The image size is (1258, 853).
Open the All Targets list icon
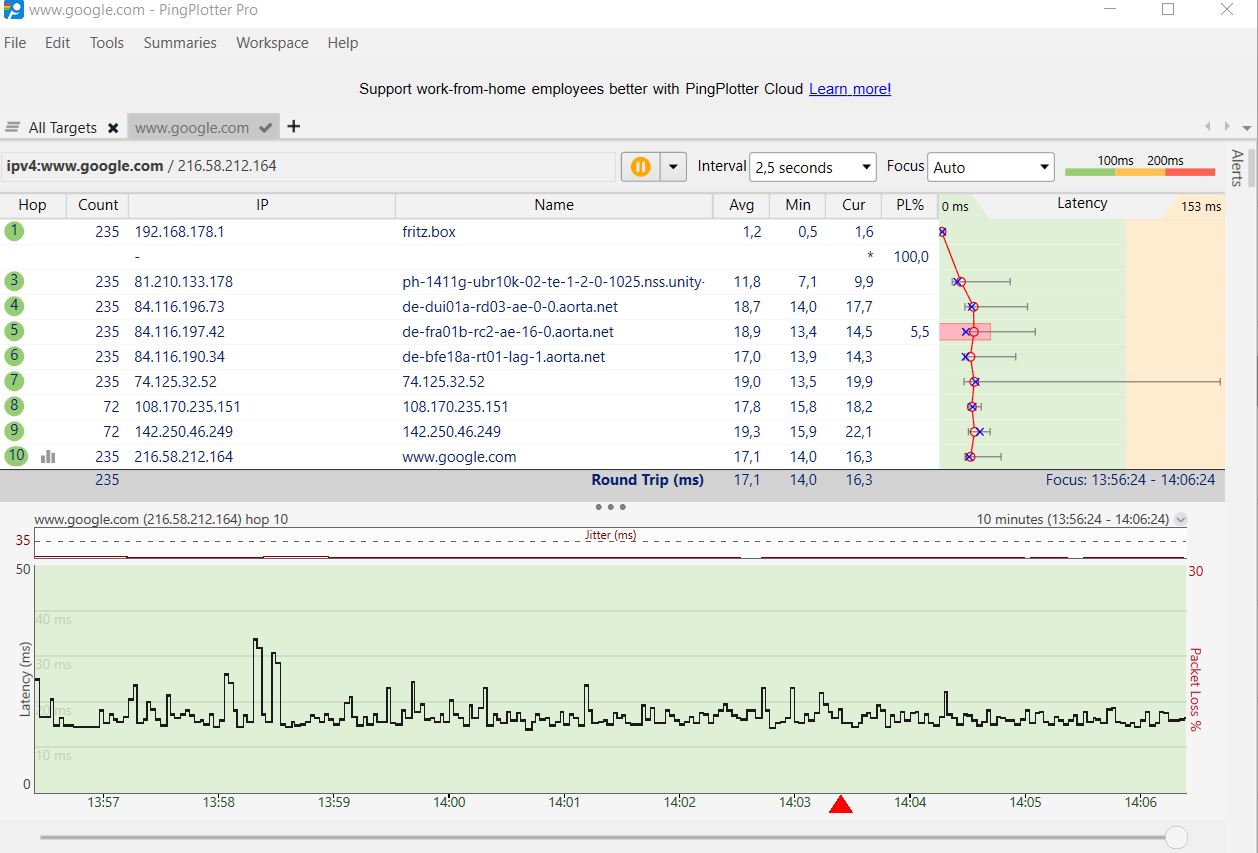pos(14,127)
